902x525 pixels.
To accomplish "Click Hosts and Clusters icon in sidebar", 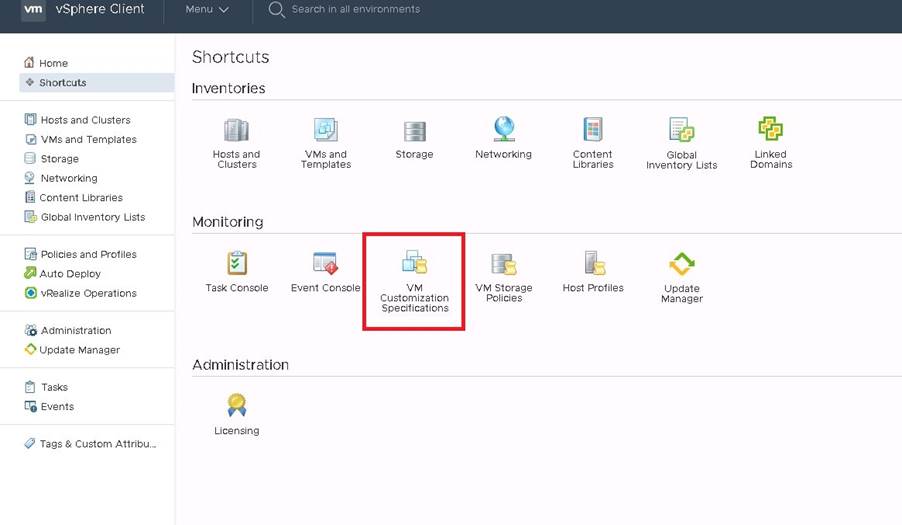I will (30, 119).
